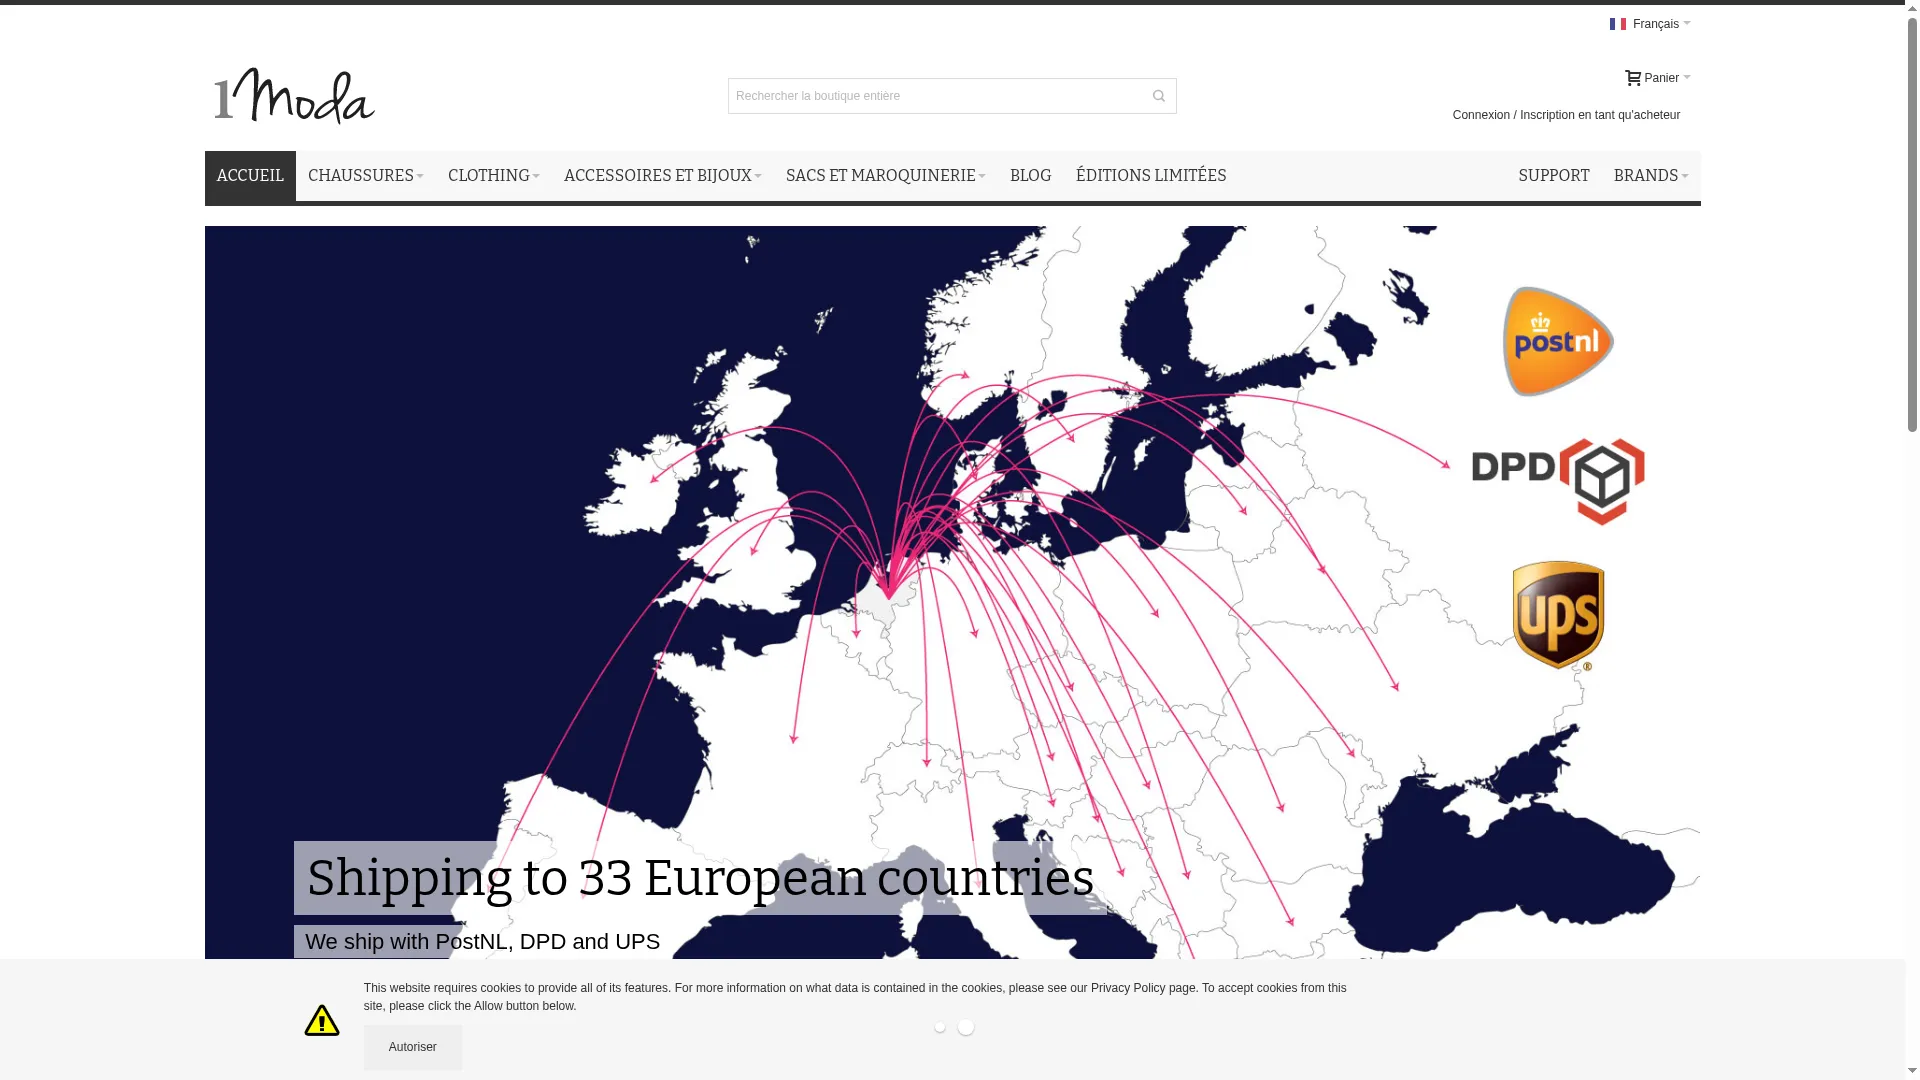Click the PostNL logo on banner
This screenshot has height=1080, width=1920.
click(1558, 342)
